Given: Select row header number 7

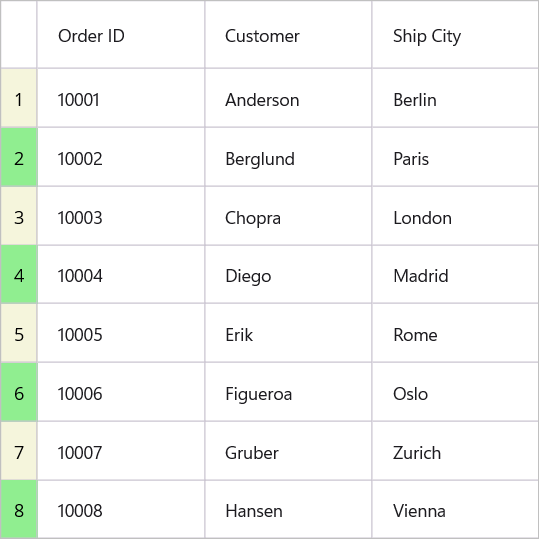Looking at the screenshot, I should [19, 451].
